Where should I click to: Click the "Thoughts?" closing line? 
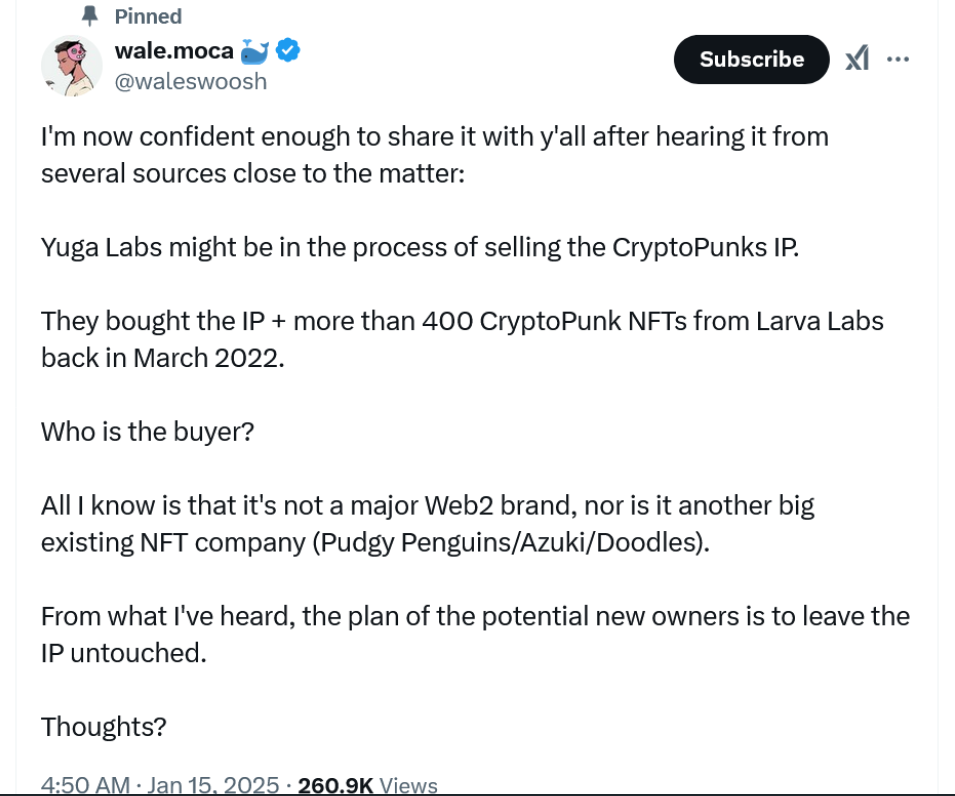click(x=103, y=726)
